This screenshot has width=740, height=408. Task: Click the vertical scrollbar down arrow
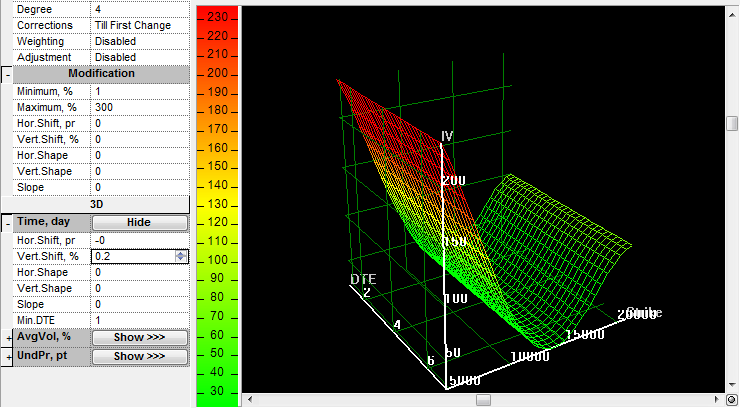(731, 385)
